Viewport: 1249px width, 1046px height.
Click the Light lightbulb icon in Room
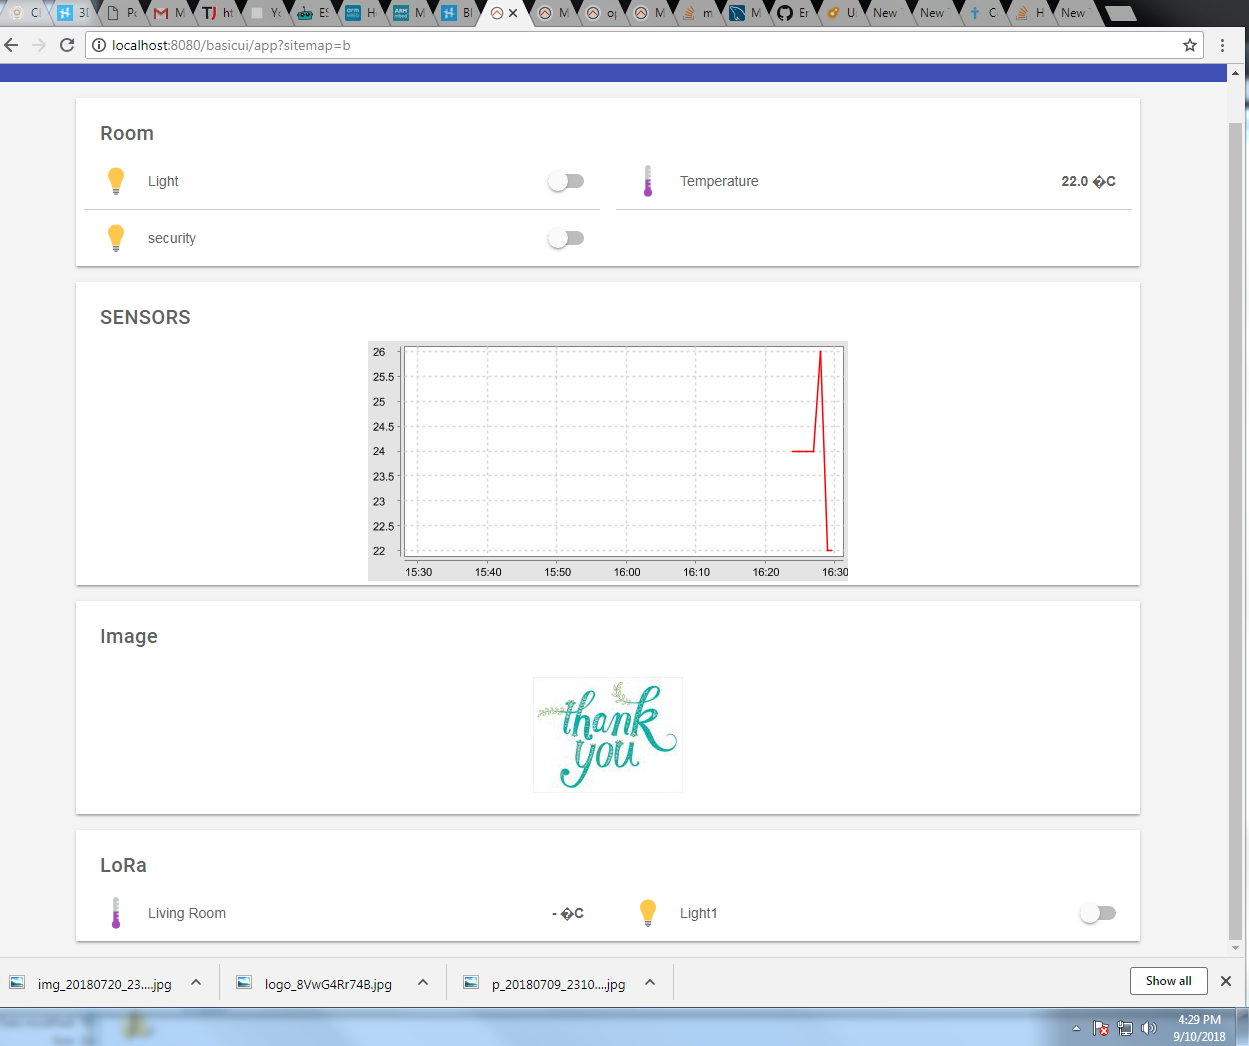tap(116, 181)
